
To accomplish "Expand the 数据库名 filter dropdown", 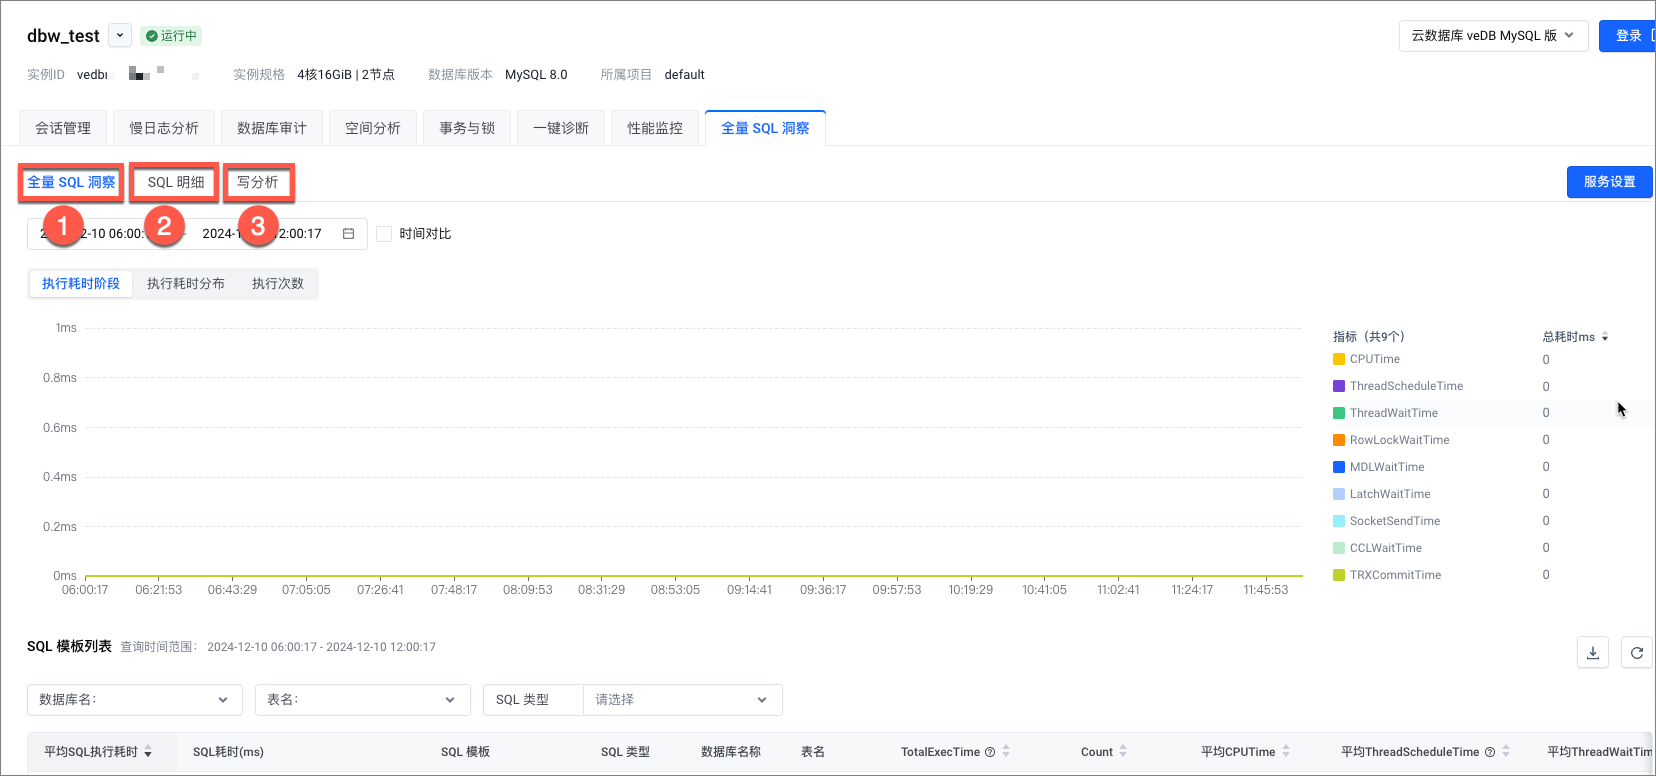I will 135,700.
